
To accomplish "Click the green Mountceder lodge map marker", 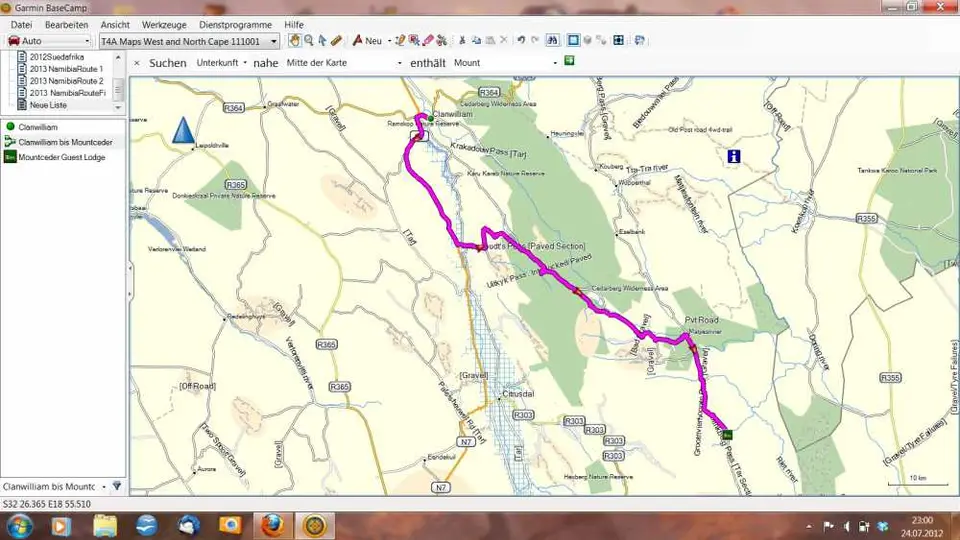I will pyautogui.click(x=727, y=435).
